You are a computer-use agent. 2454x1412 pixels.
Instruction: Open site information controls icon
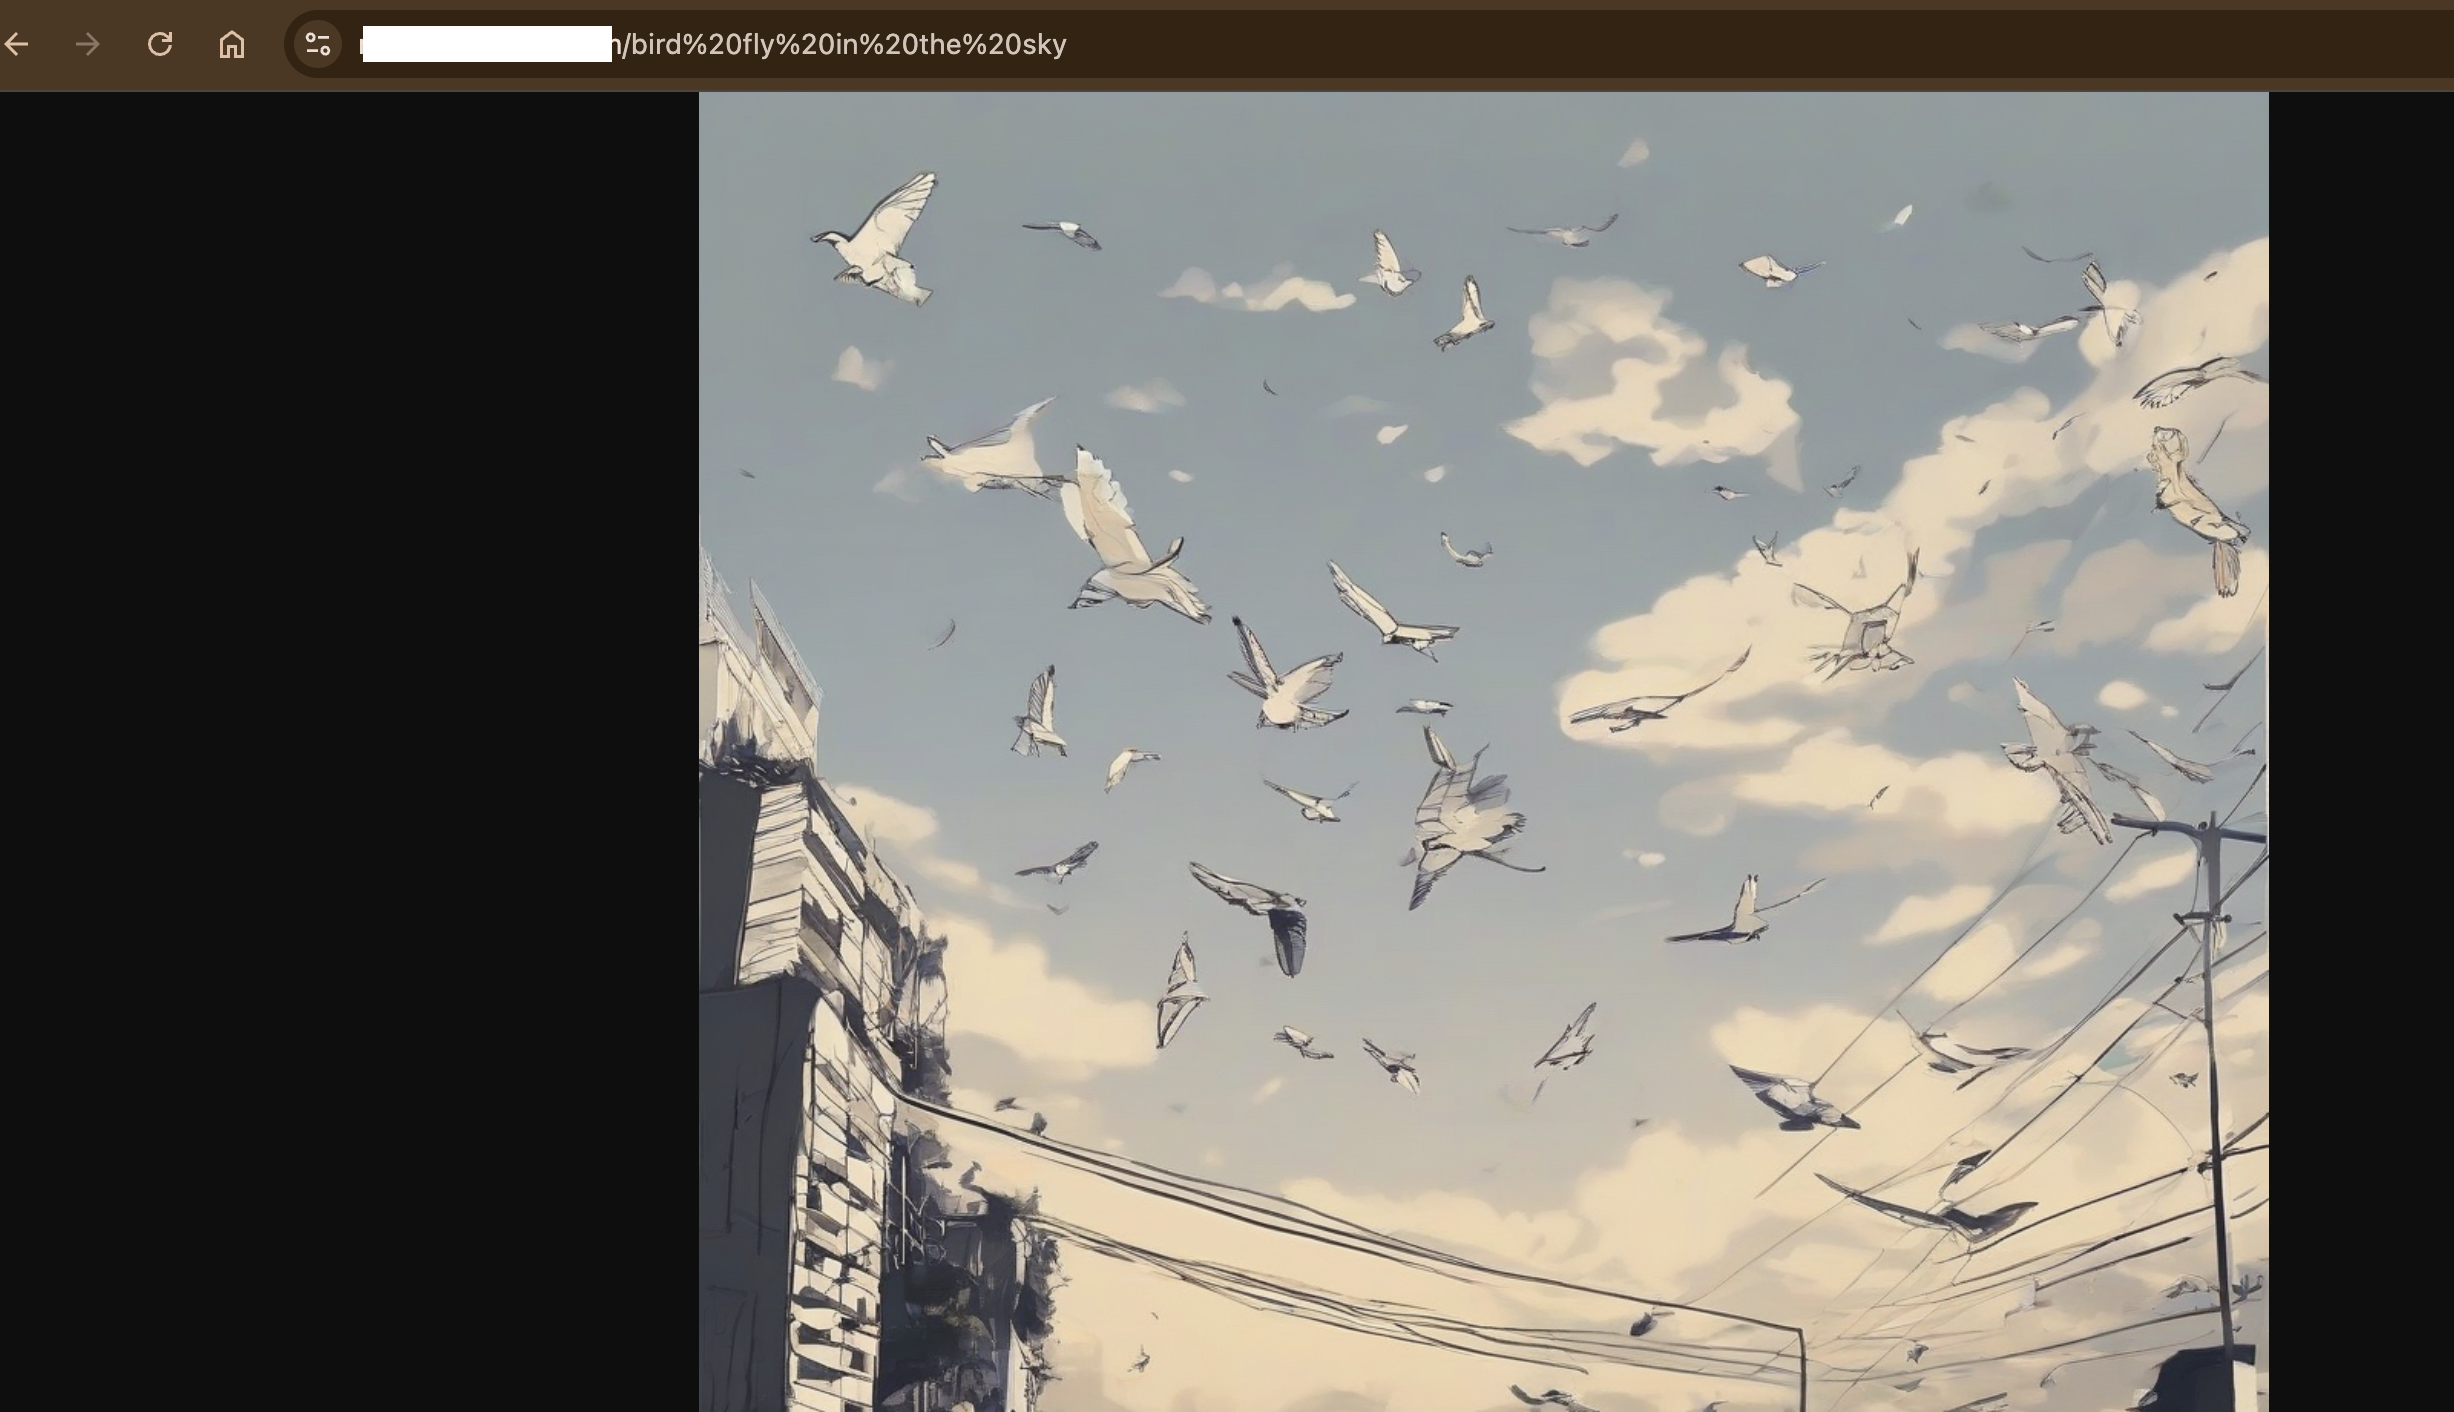point(318,44)
